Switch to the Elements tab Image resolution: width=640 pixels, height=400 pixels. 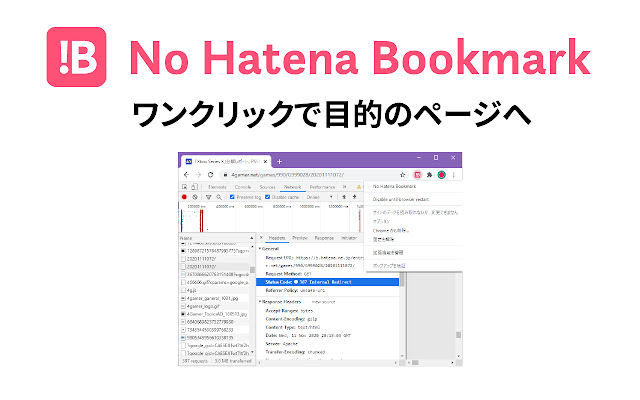point(217,187)
